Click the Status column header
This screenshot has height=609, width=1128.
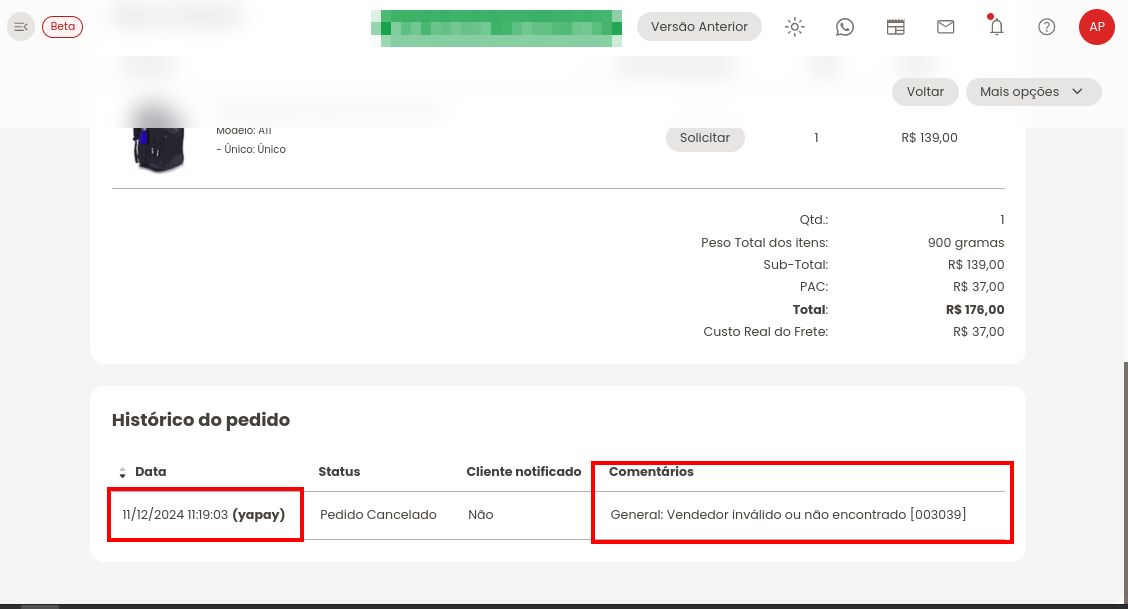(x=339, y=472)
